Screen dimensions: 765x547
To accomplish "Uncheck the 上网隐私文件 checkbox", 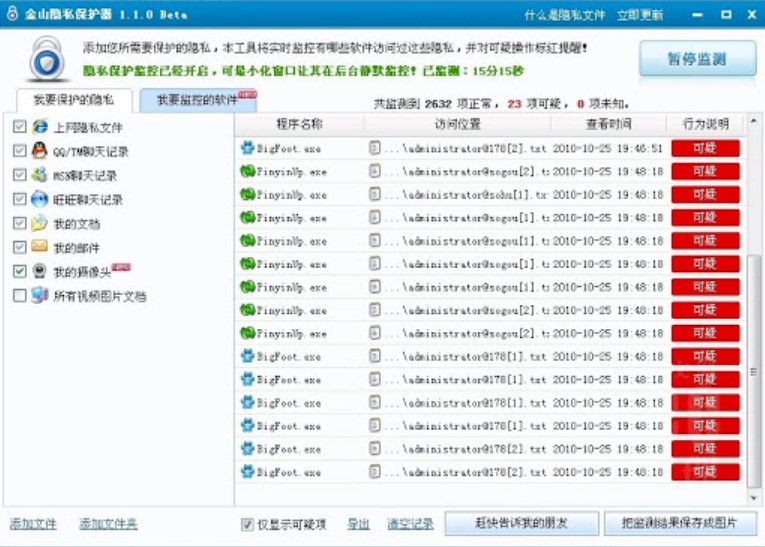I will coord(20,127).
